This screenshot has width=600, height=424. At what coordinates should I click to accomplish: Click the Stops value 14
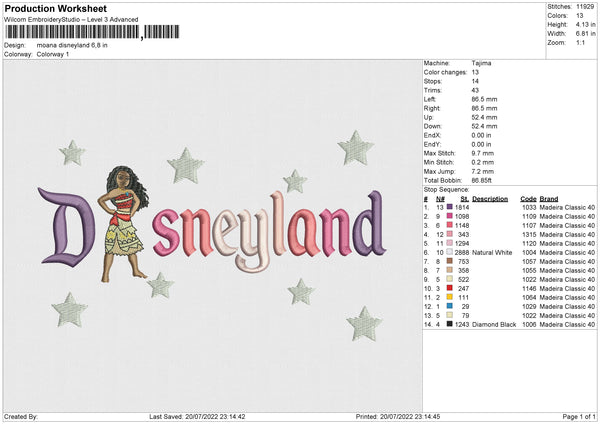(x=475, y=81)
